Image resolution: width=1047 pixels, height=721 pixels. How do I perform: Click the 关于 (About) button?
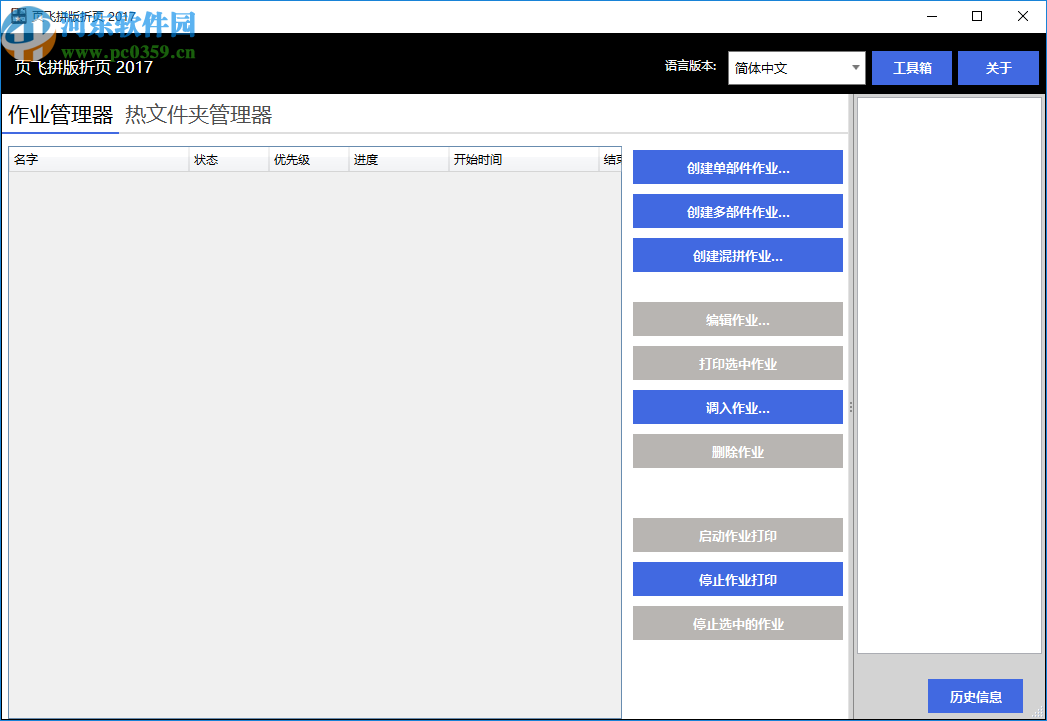pos(998,67)
